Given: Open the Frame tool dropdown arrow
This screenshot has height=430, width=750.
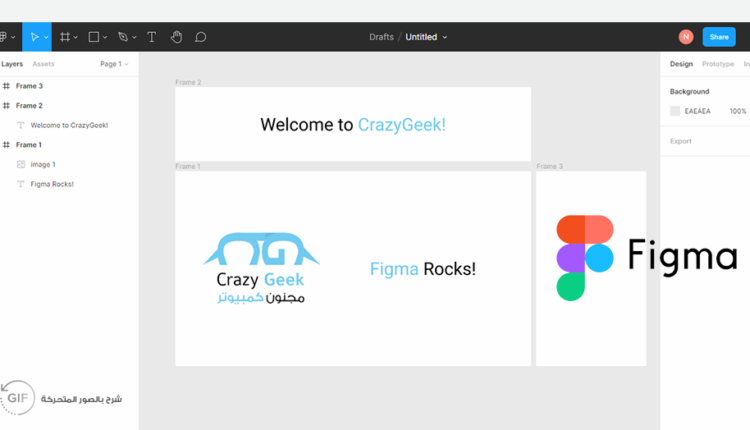Looking at the screenshot, I should tap(76, 38).
